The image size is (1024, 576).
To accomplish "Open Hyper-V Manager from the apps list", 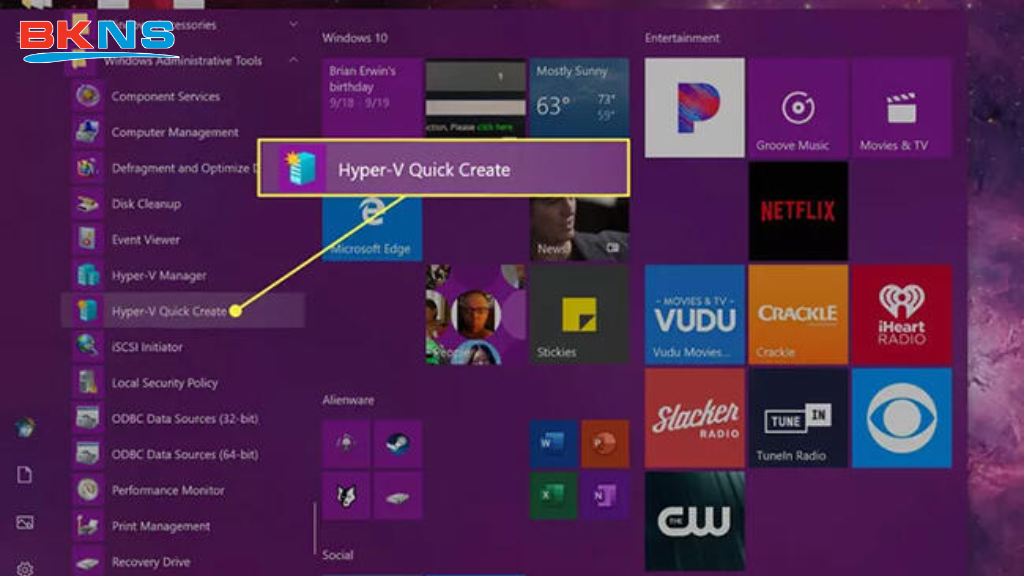I will [160, 275].
